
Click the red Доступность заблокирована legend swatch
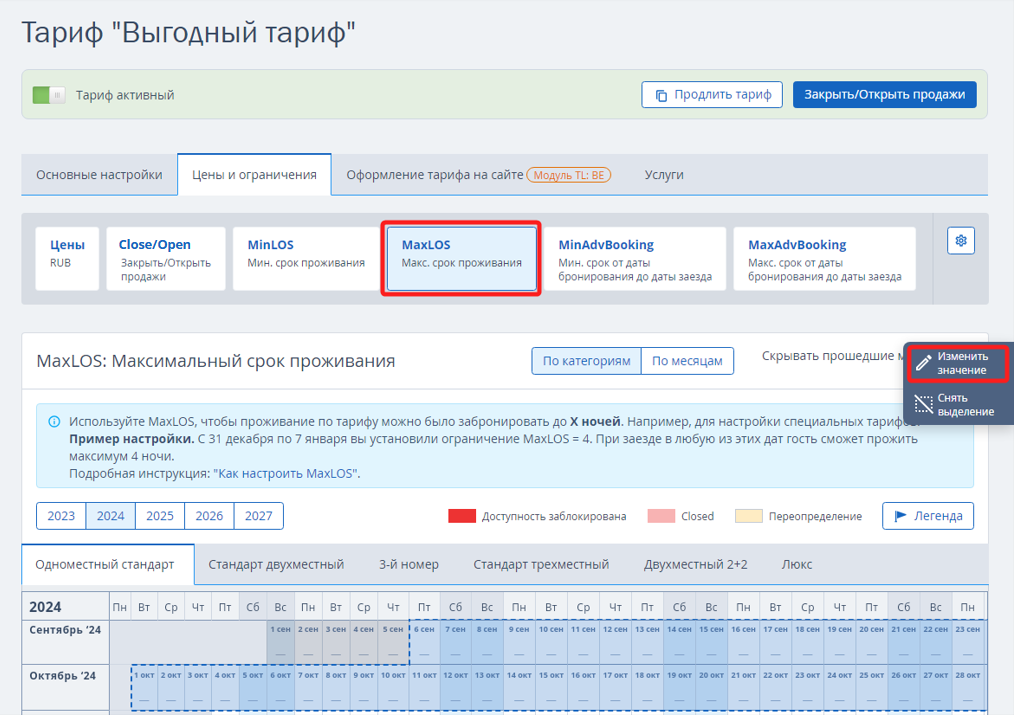tap(461, 516)
